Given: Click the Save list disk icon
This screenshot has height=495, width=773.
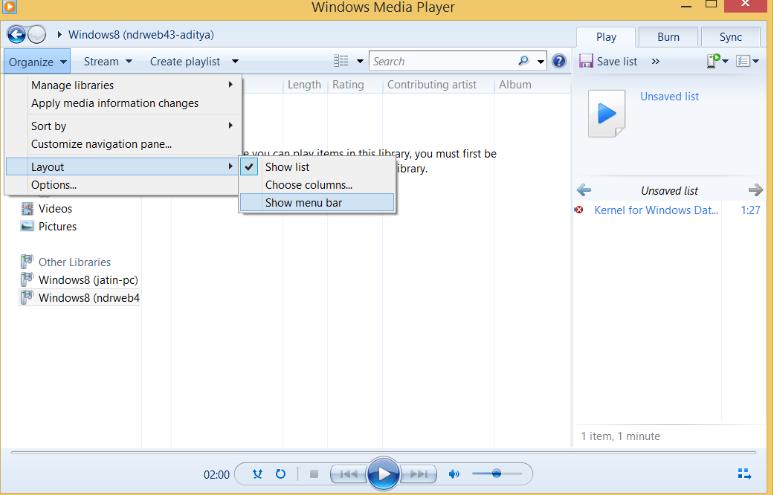Looking at the screenshot, I should point(586,61).
